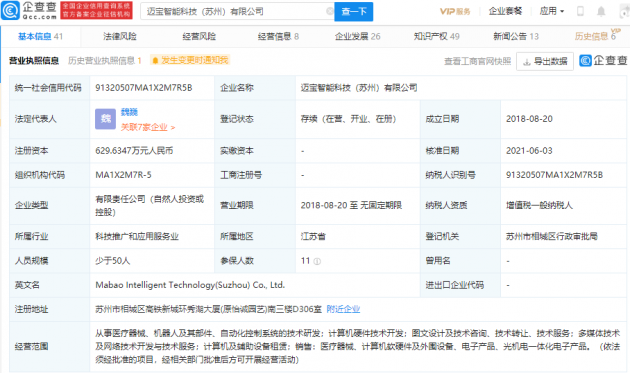Clear the search box with the X icon
The height and width of the screenshot is (373, 630).
pyautogui.click(x=329, y=11)
